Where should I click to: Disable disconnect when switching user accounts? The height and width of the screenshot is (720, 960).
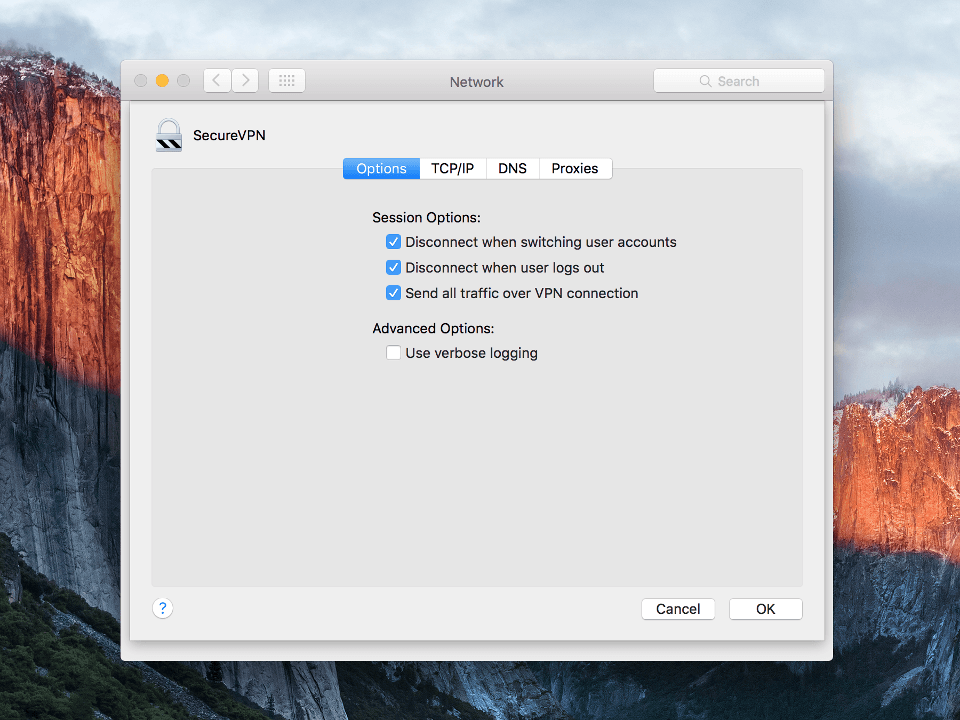(393, 242)
